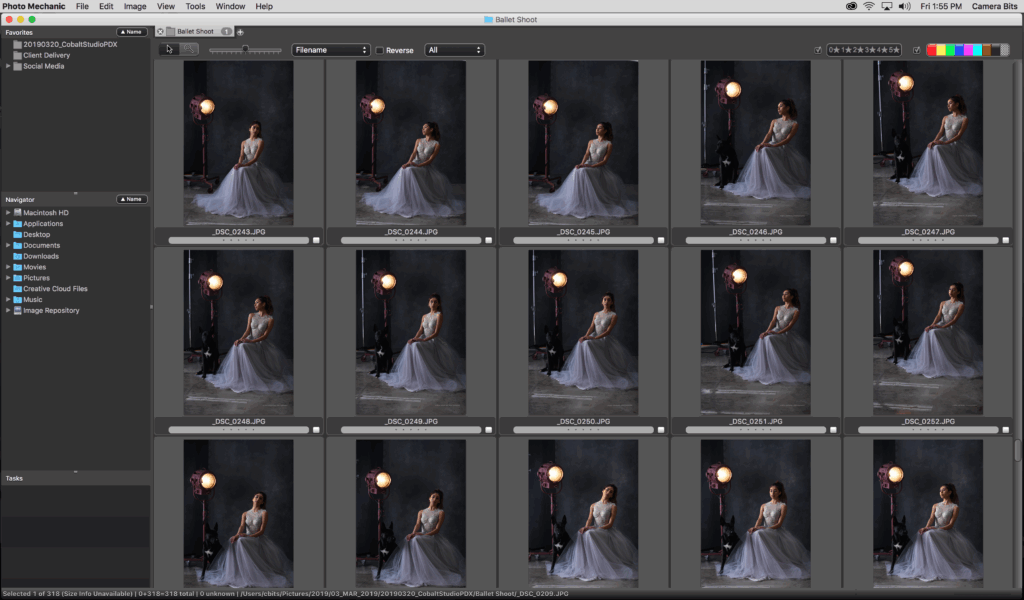1024x600 pixels.
Task: Open the Tools menu
Action: pos(195,6)
